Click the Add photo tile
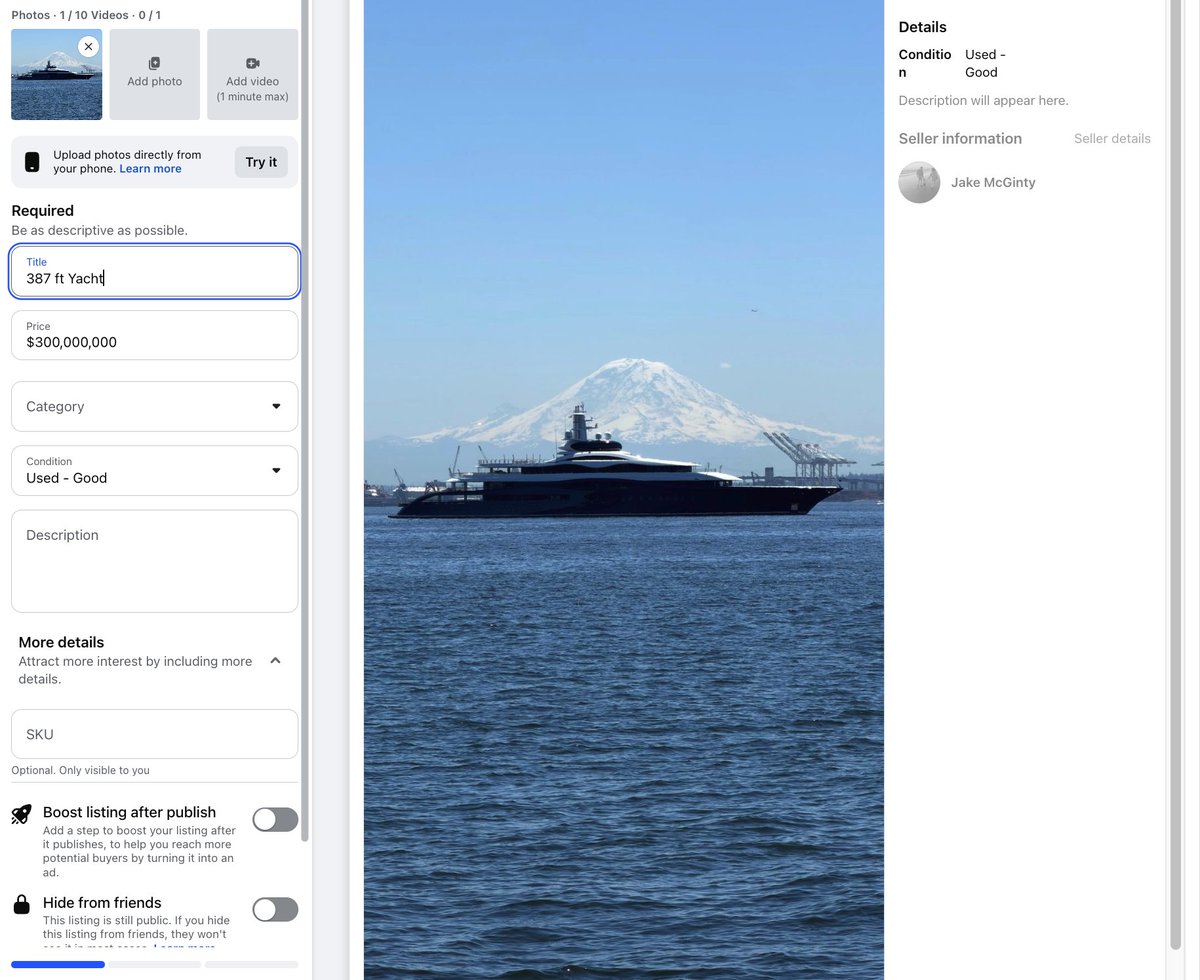Image resolution: width=1200 pixels, height=980 pixels. click(x=154, y=74)
